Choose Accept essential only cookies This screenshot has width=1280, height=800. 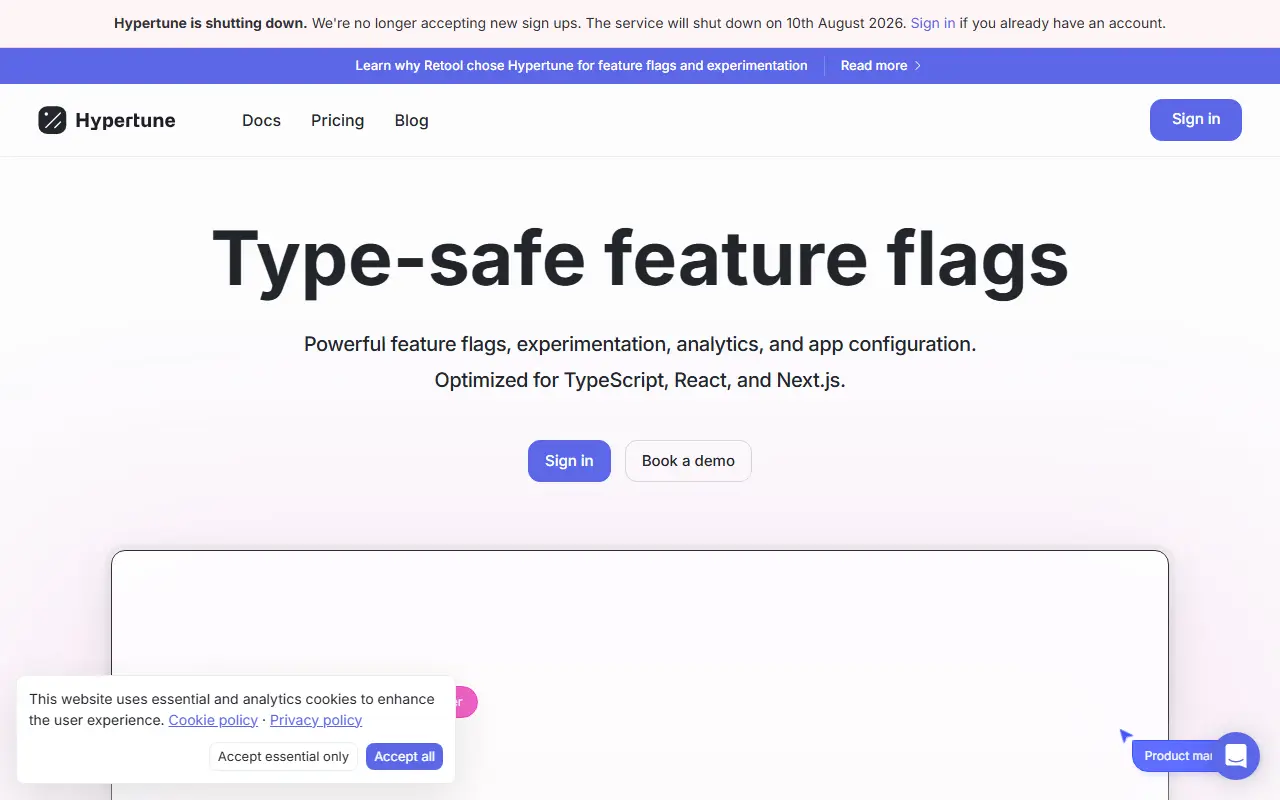pyautogui.click(x=283, y=757)
